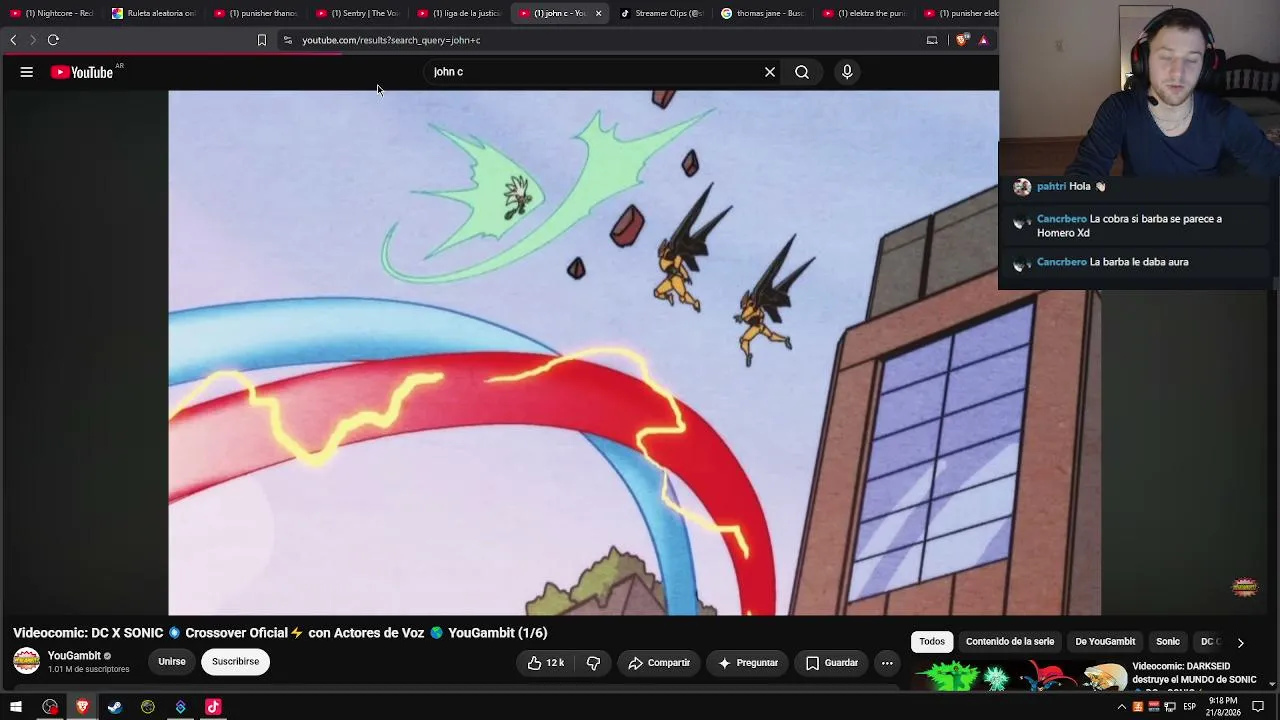
Task: Open the Windows Start menu
Action: coord(16,707)
